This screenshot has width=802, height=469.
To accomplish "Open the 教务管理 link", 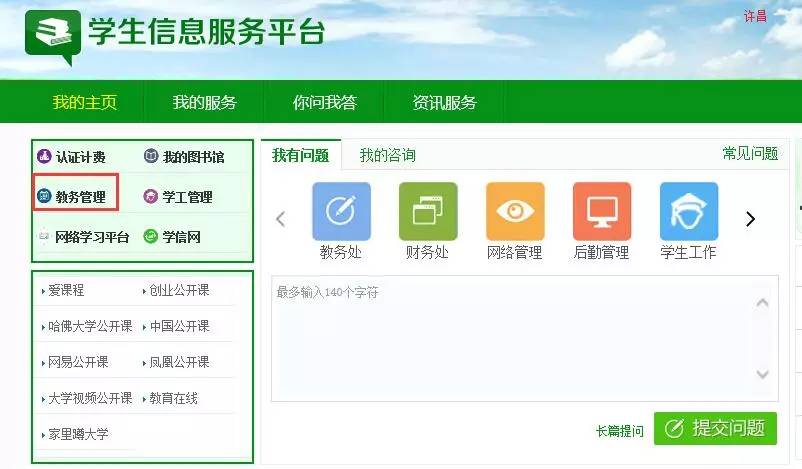I will coord(81,197).
